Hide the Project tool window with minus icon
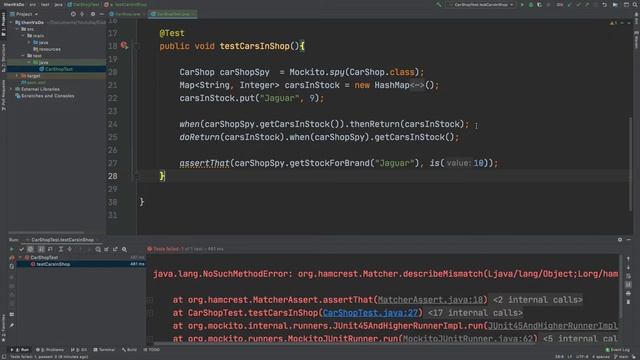This screenshot has width=640, height=360. coord(101,14)
